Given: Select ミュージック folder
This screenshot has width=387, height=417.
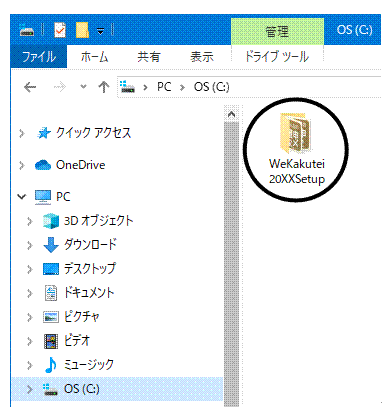Looking at the screenshot, I should click(x=89, y=365).
